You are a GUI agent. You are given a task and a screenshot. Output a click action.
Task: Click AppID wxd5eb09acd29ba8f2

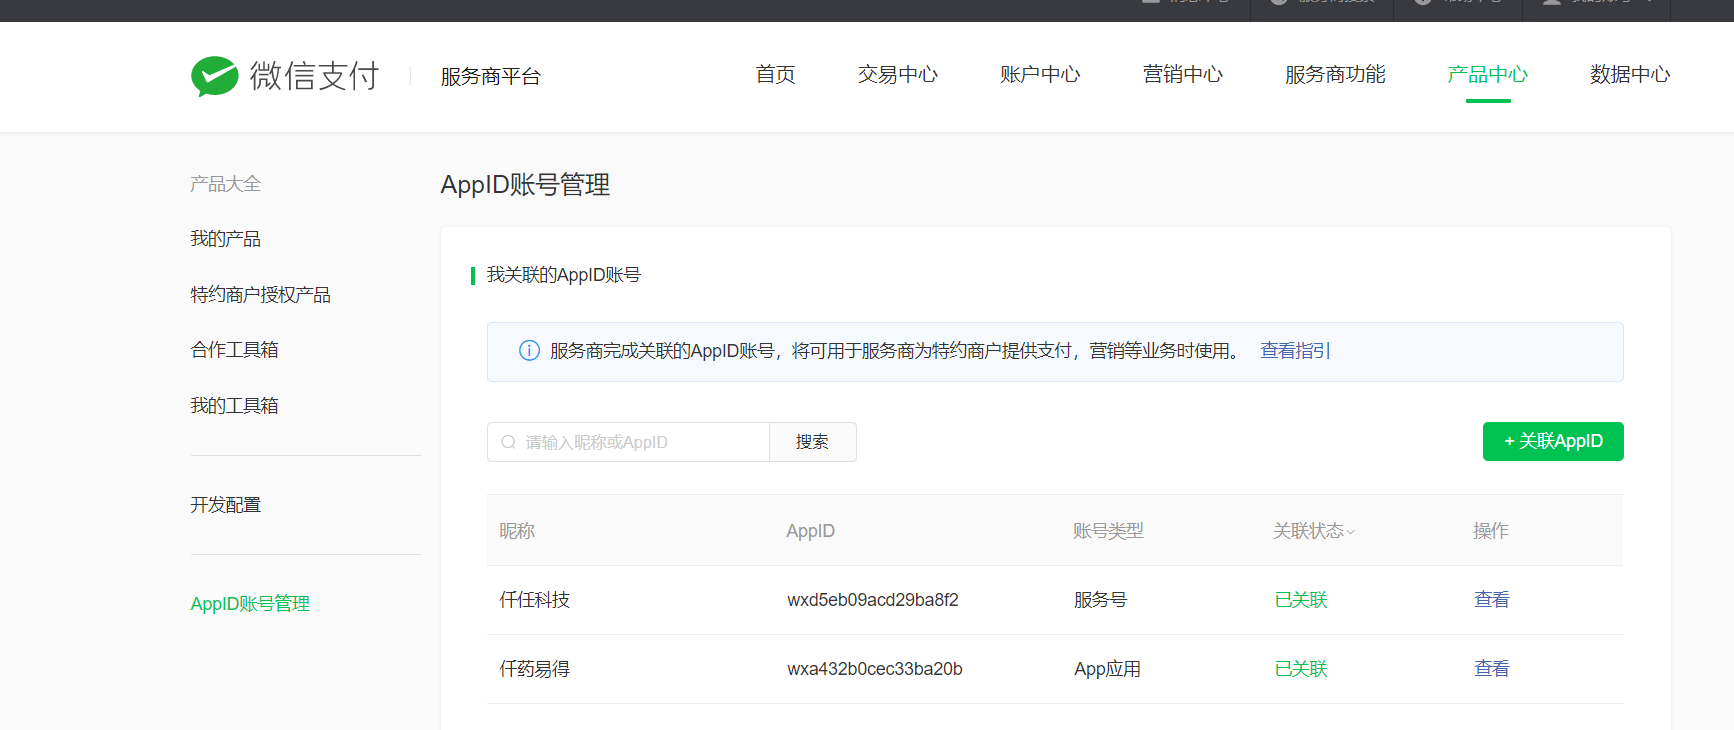[x=872, y=600]
